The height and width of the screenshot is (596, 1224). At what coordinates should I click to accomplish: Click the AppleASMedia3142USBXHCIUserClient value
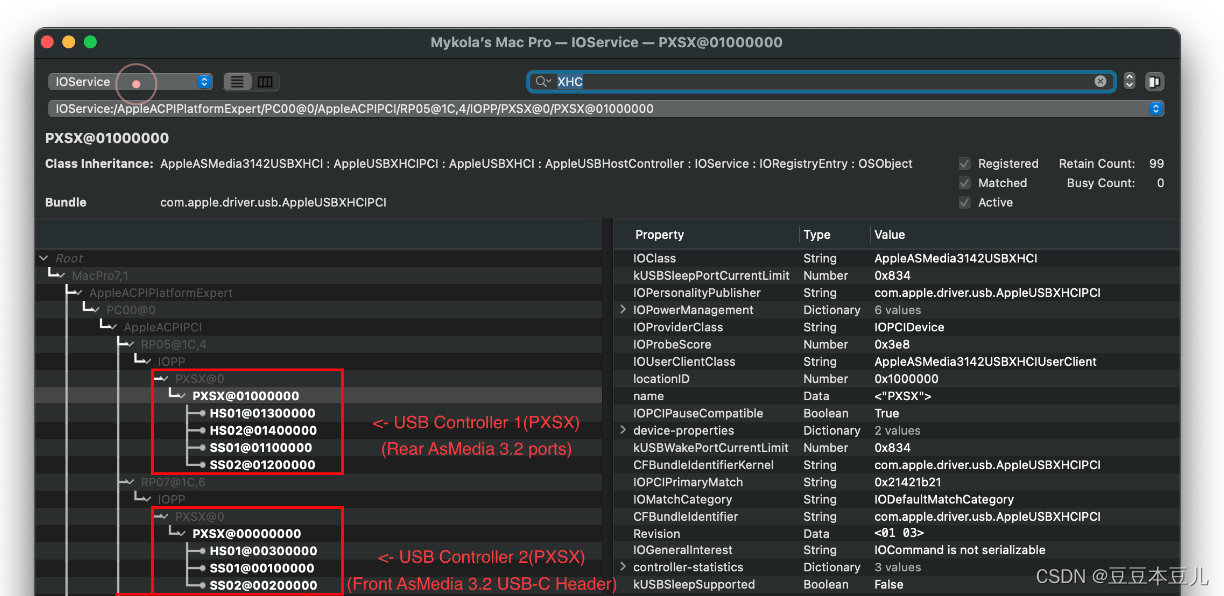985,362
